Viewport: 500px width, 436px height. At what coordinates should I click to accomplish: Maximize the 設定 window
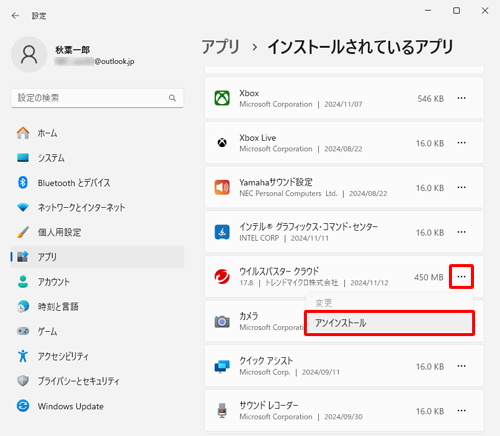(457, 11)
